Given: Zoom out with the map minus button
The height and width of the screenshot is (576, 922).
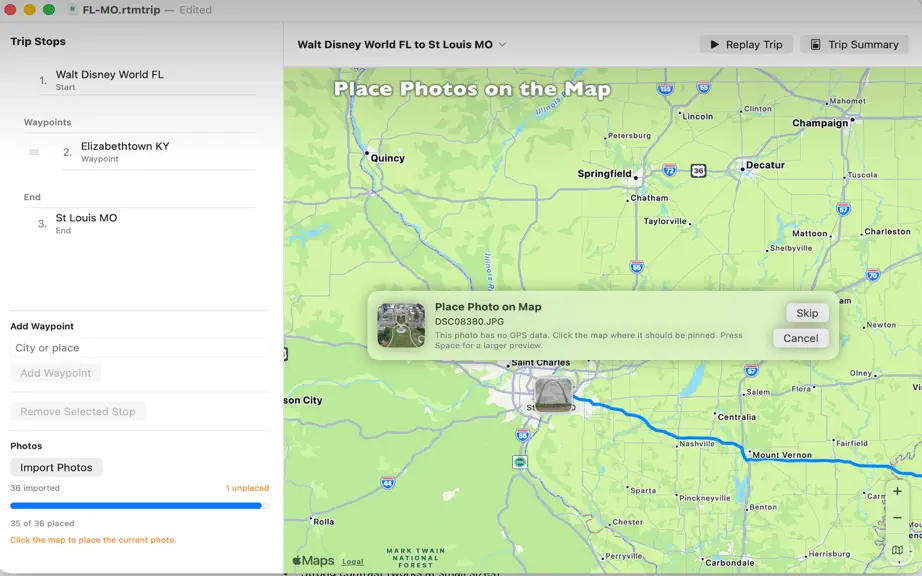Looking at the screenshot, I should [x=897, y=518].
